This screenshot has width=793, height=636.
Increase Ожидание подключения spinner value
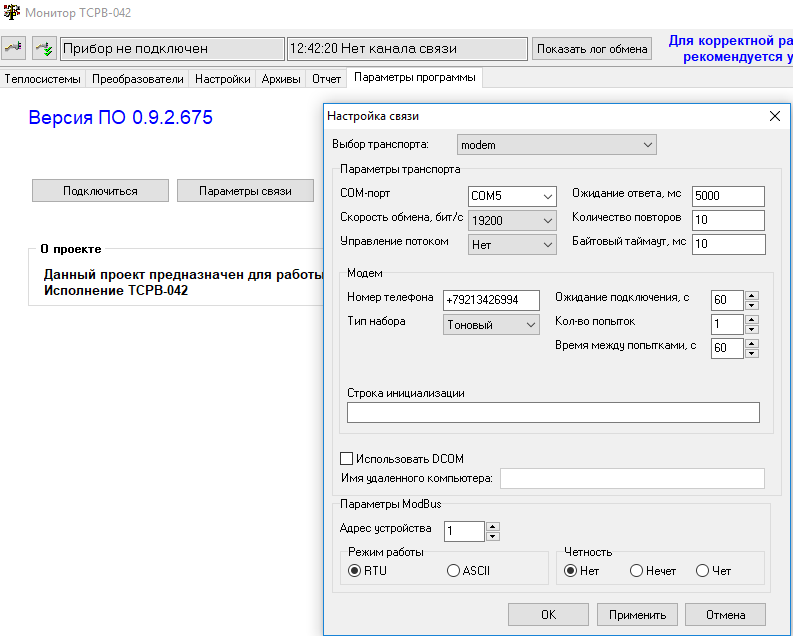(x=751, y=295)
